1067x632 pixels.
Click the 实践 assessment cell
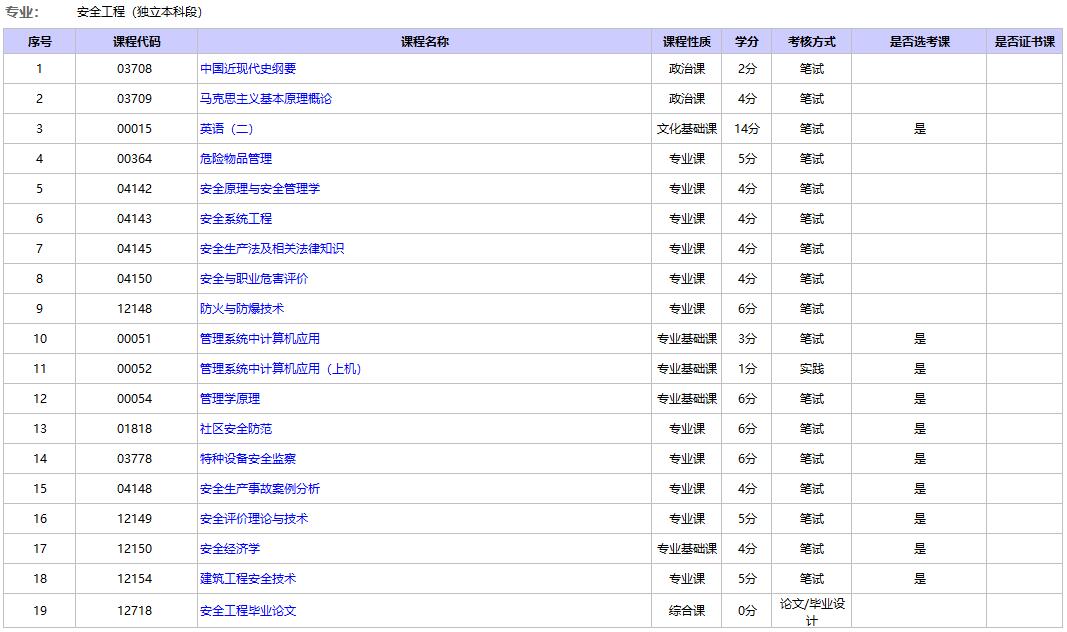coord(811,368)
